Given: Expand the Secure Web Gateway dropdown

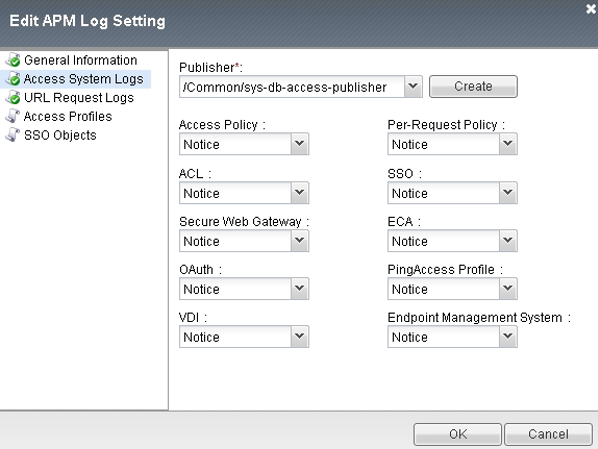Looking at the screenshot, I should [x=244, y=241].
